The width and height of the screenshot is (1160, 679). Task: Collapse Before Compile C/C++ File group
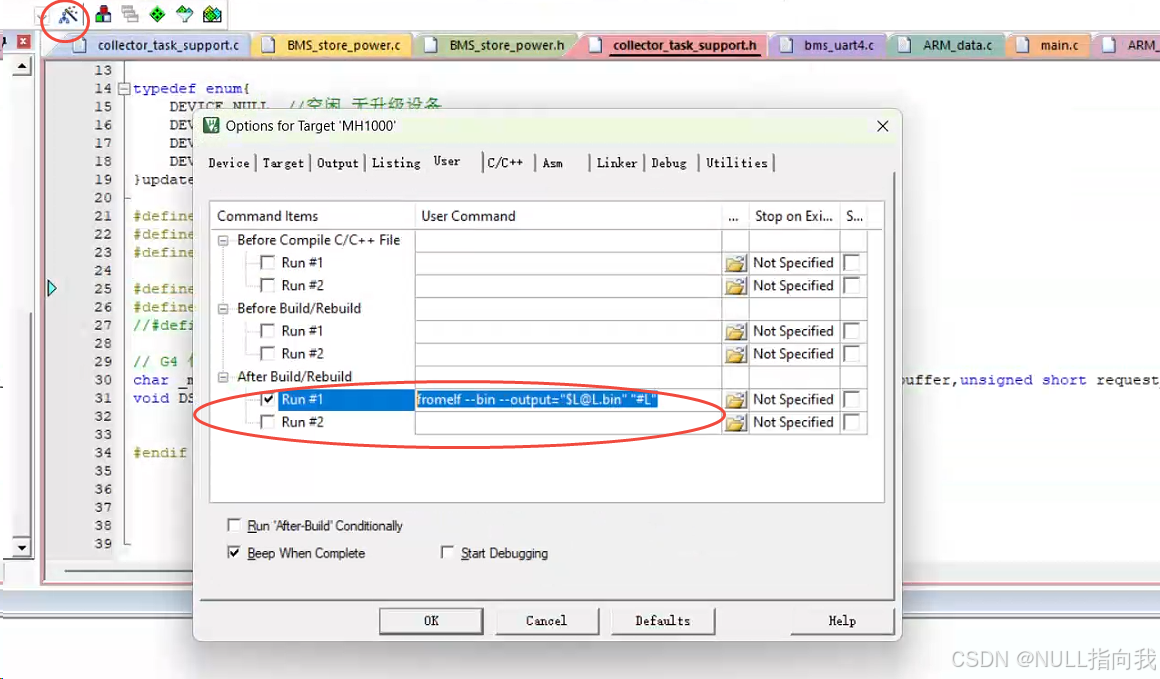point(223,240)
